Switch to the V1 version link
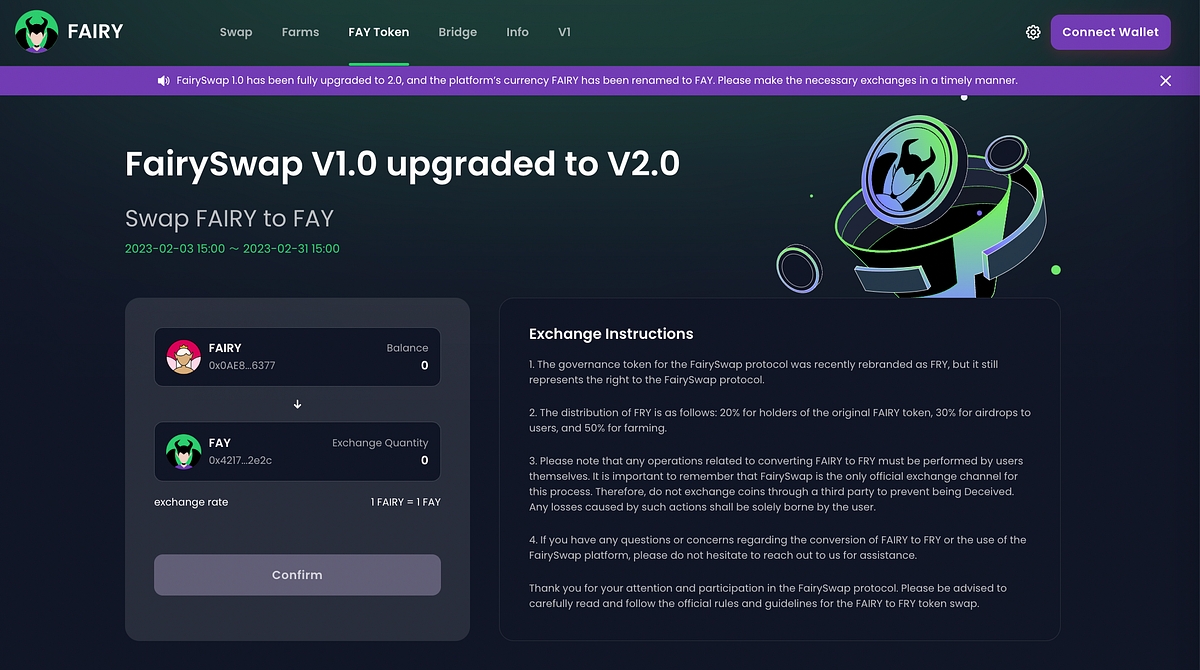 click(x=565, y=32)
